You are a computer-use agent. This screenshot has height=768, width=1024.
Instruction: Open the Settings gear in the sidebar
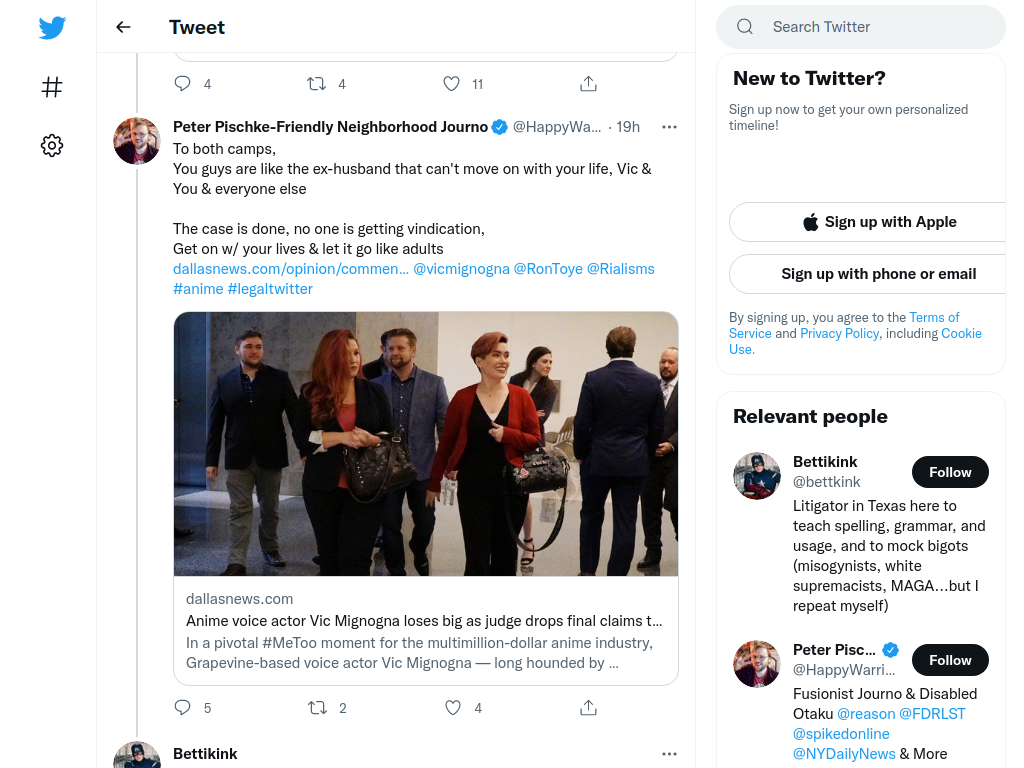click(52, 145)
